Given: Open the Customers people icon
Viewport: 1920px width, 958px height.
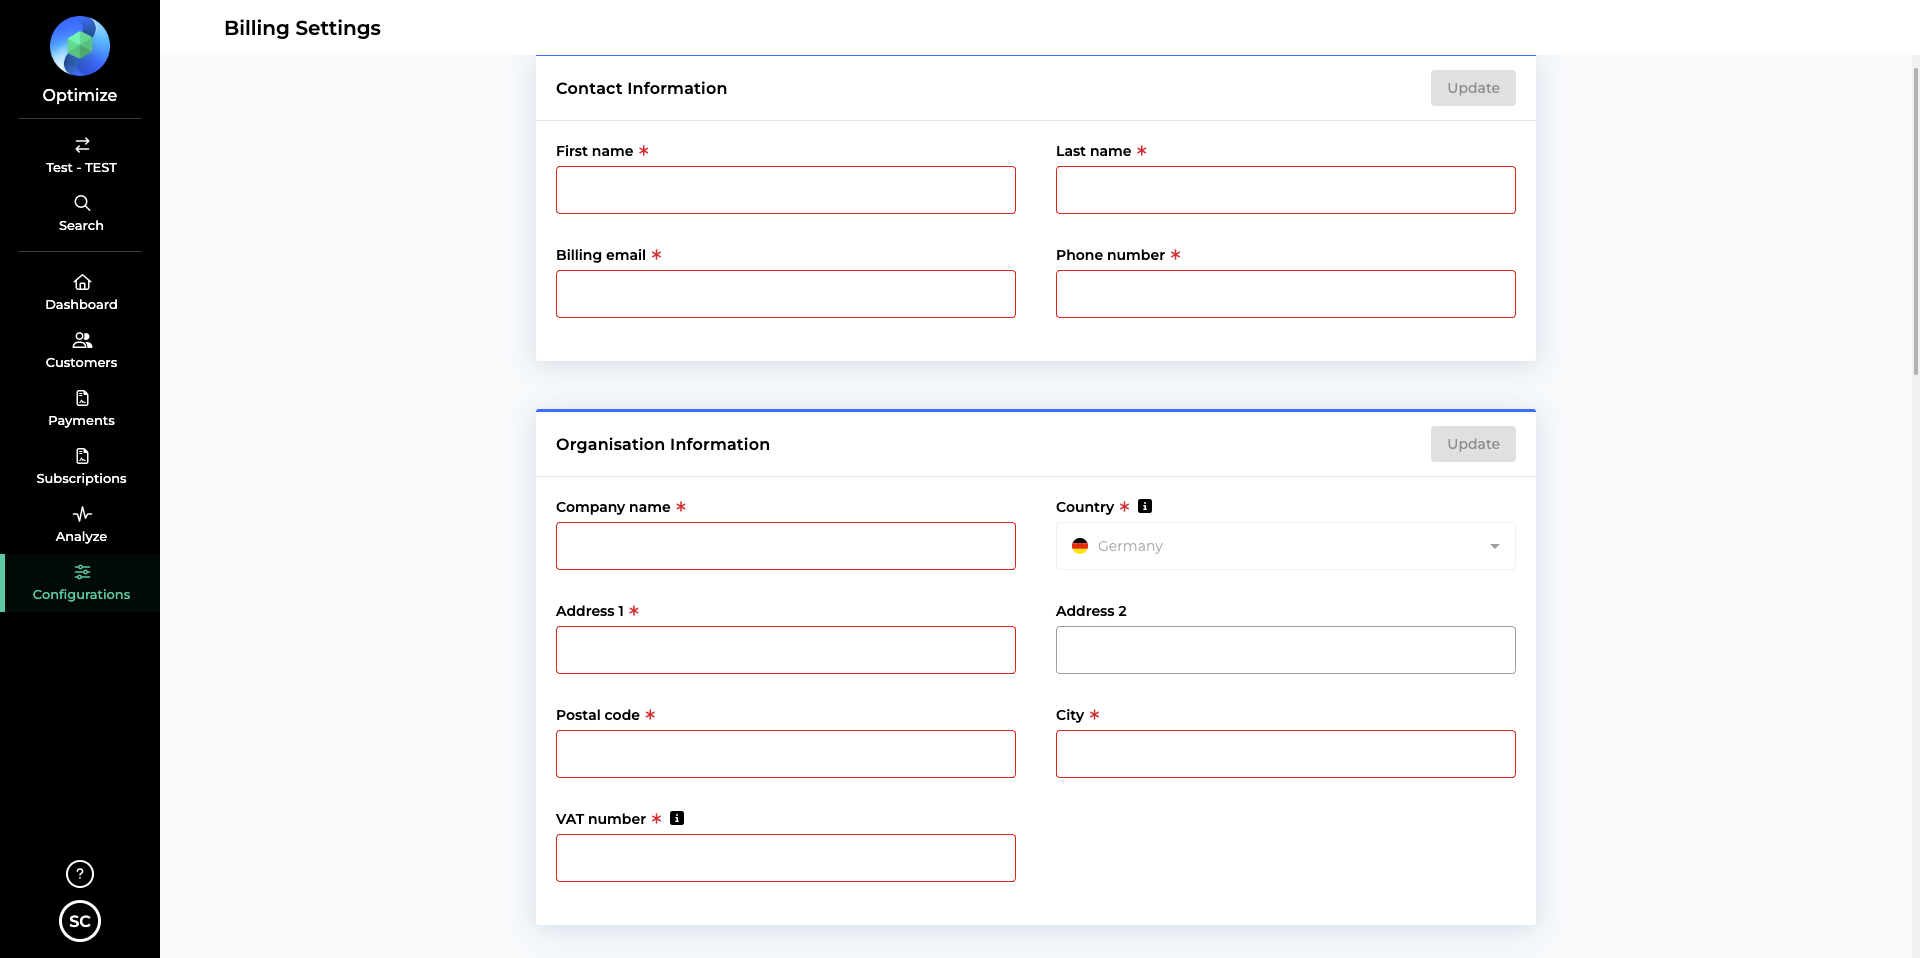Looking at the screenshot, I should coord(82,340).
